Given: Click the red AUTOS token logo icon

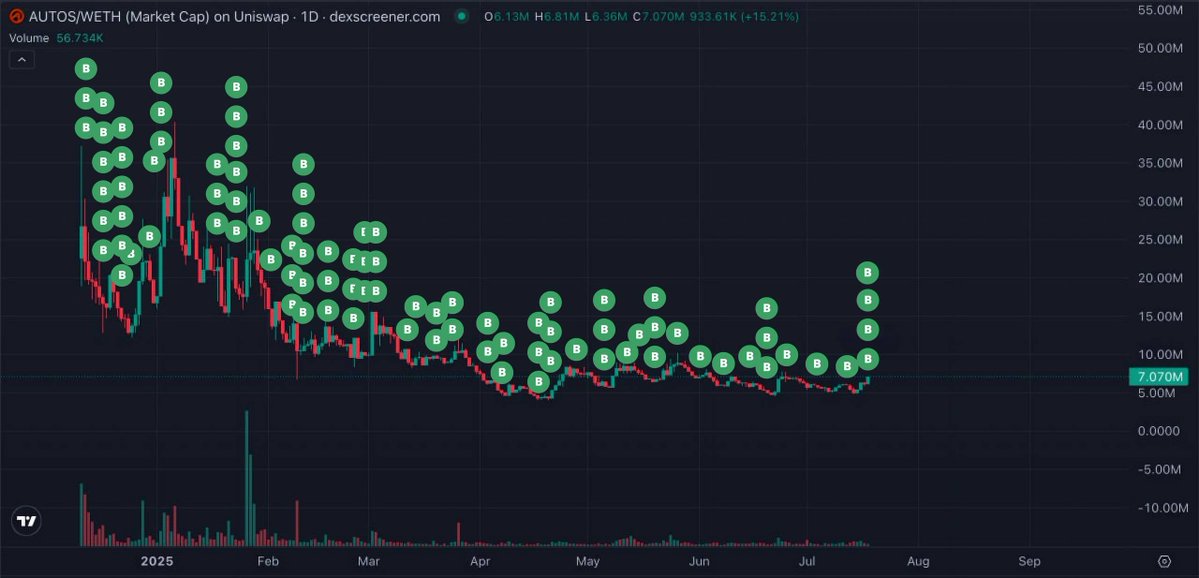Looking at the screenshot, I should point(17,16).
